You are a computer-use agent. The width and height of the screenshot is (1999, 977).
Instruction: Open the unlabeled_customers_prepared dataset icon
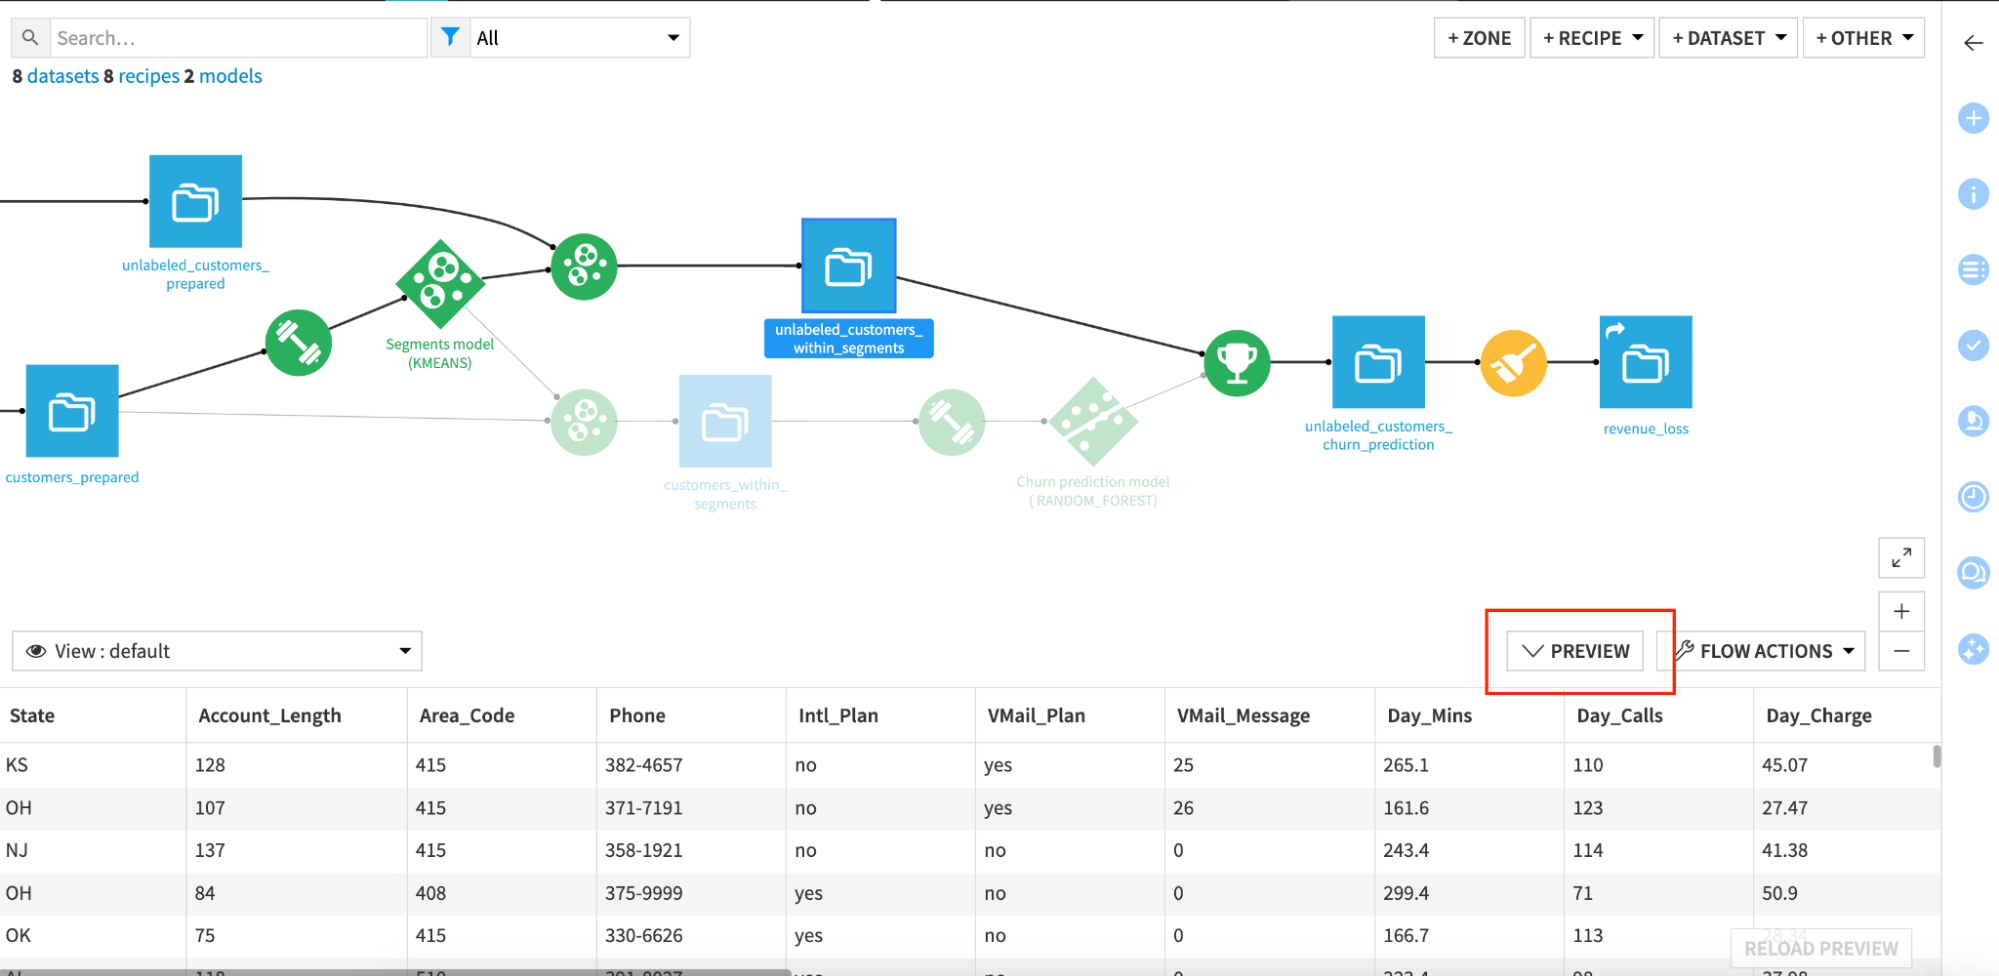click(195, 201)
